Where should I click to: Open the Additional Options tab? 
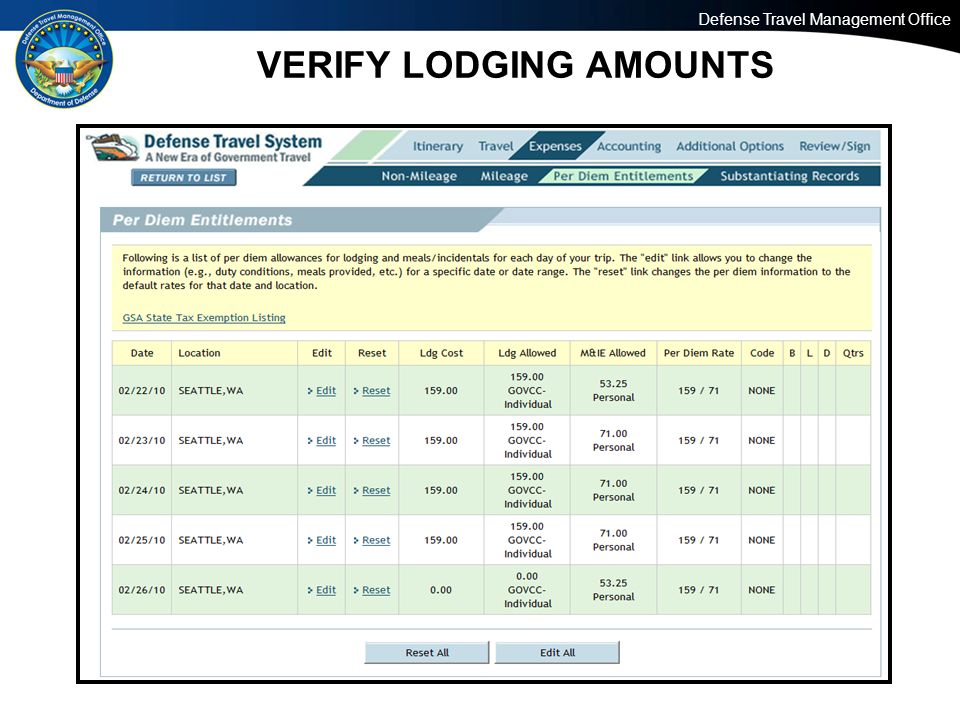point(730,146)
